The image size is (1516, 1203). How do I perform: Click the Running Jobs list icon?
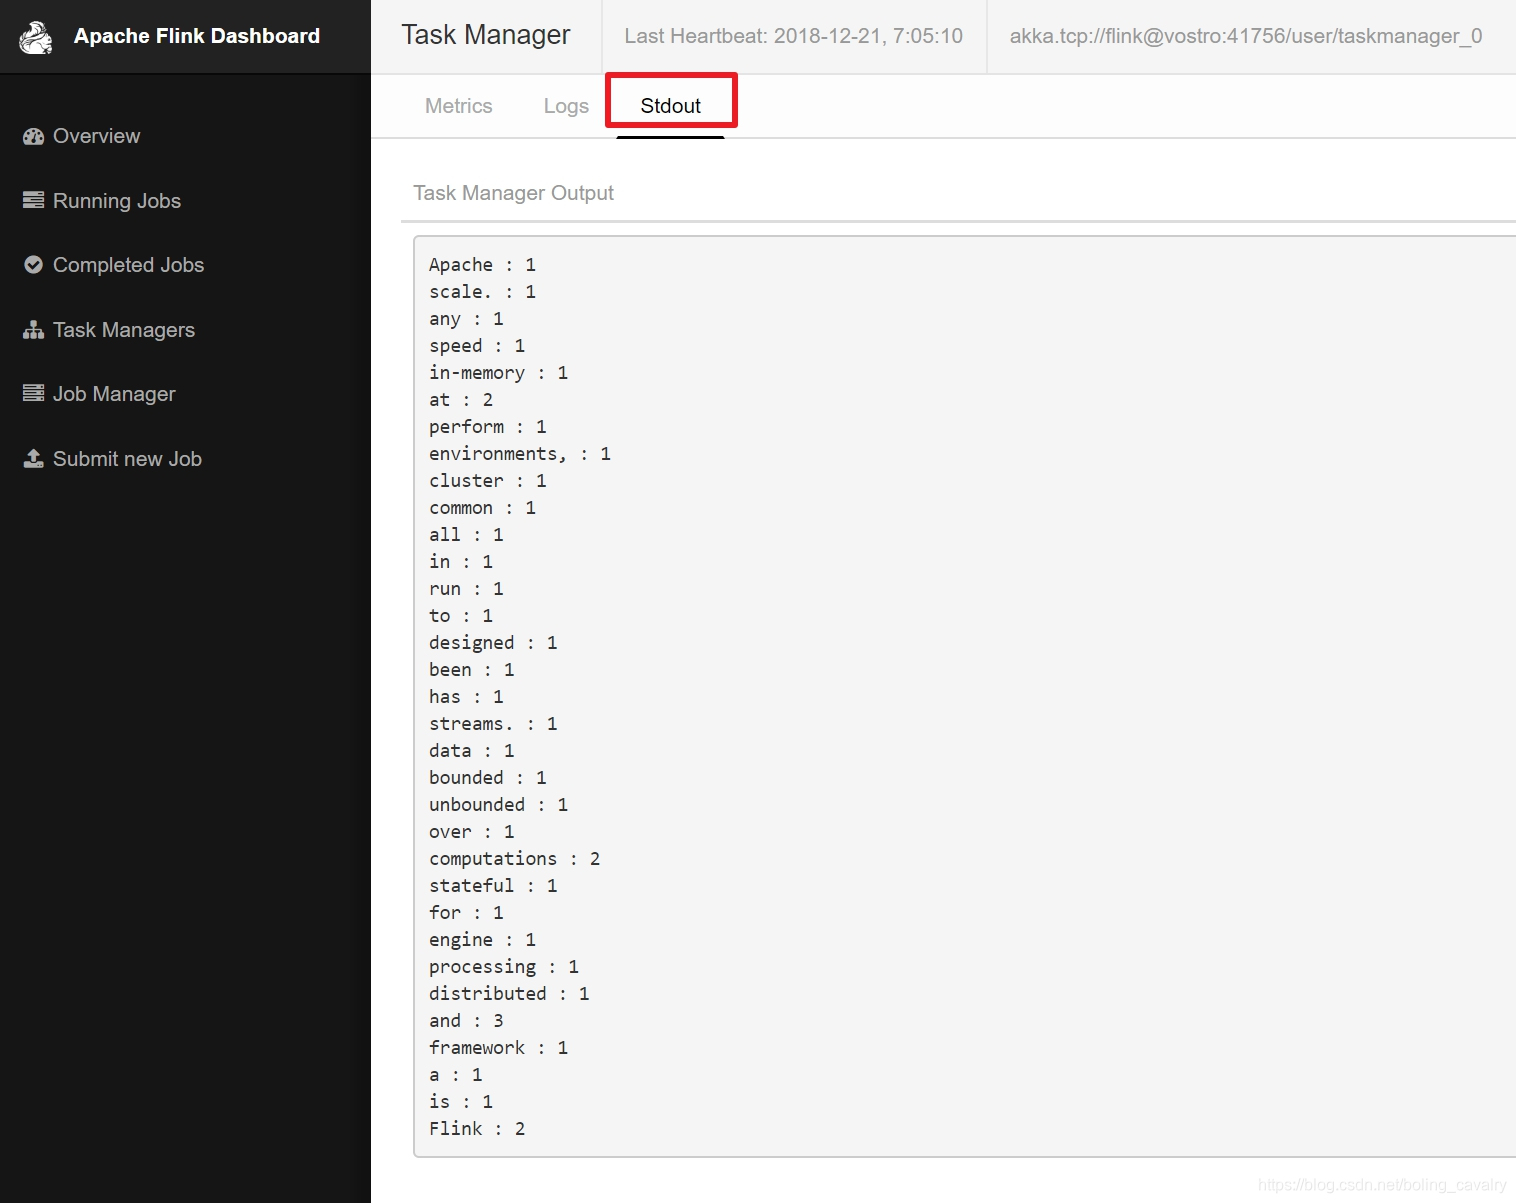(34, 201)
